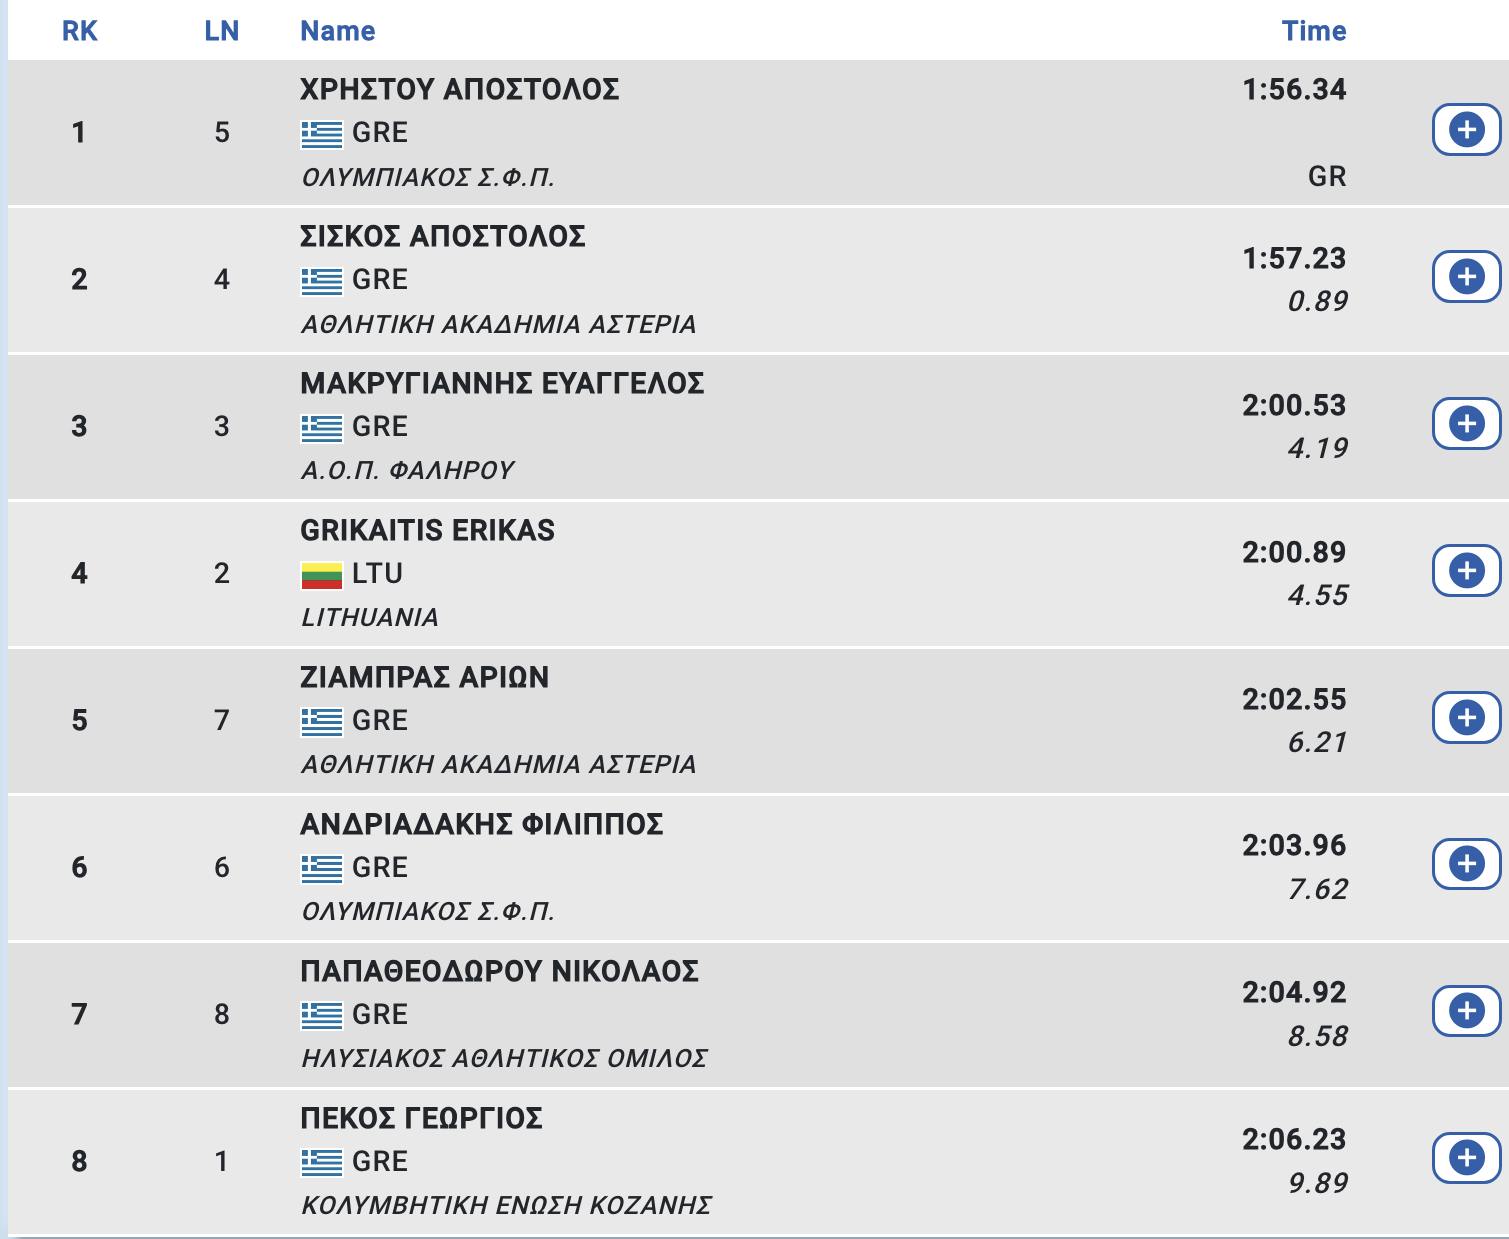The height and width of the screenshot is (1239, 1509).
Task: Expand plus button for GRIKAITIS ERIKAS
Action: click(x=1466, y=571)
